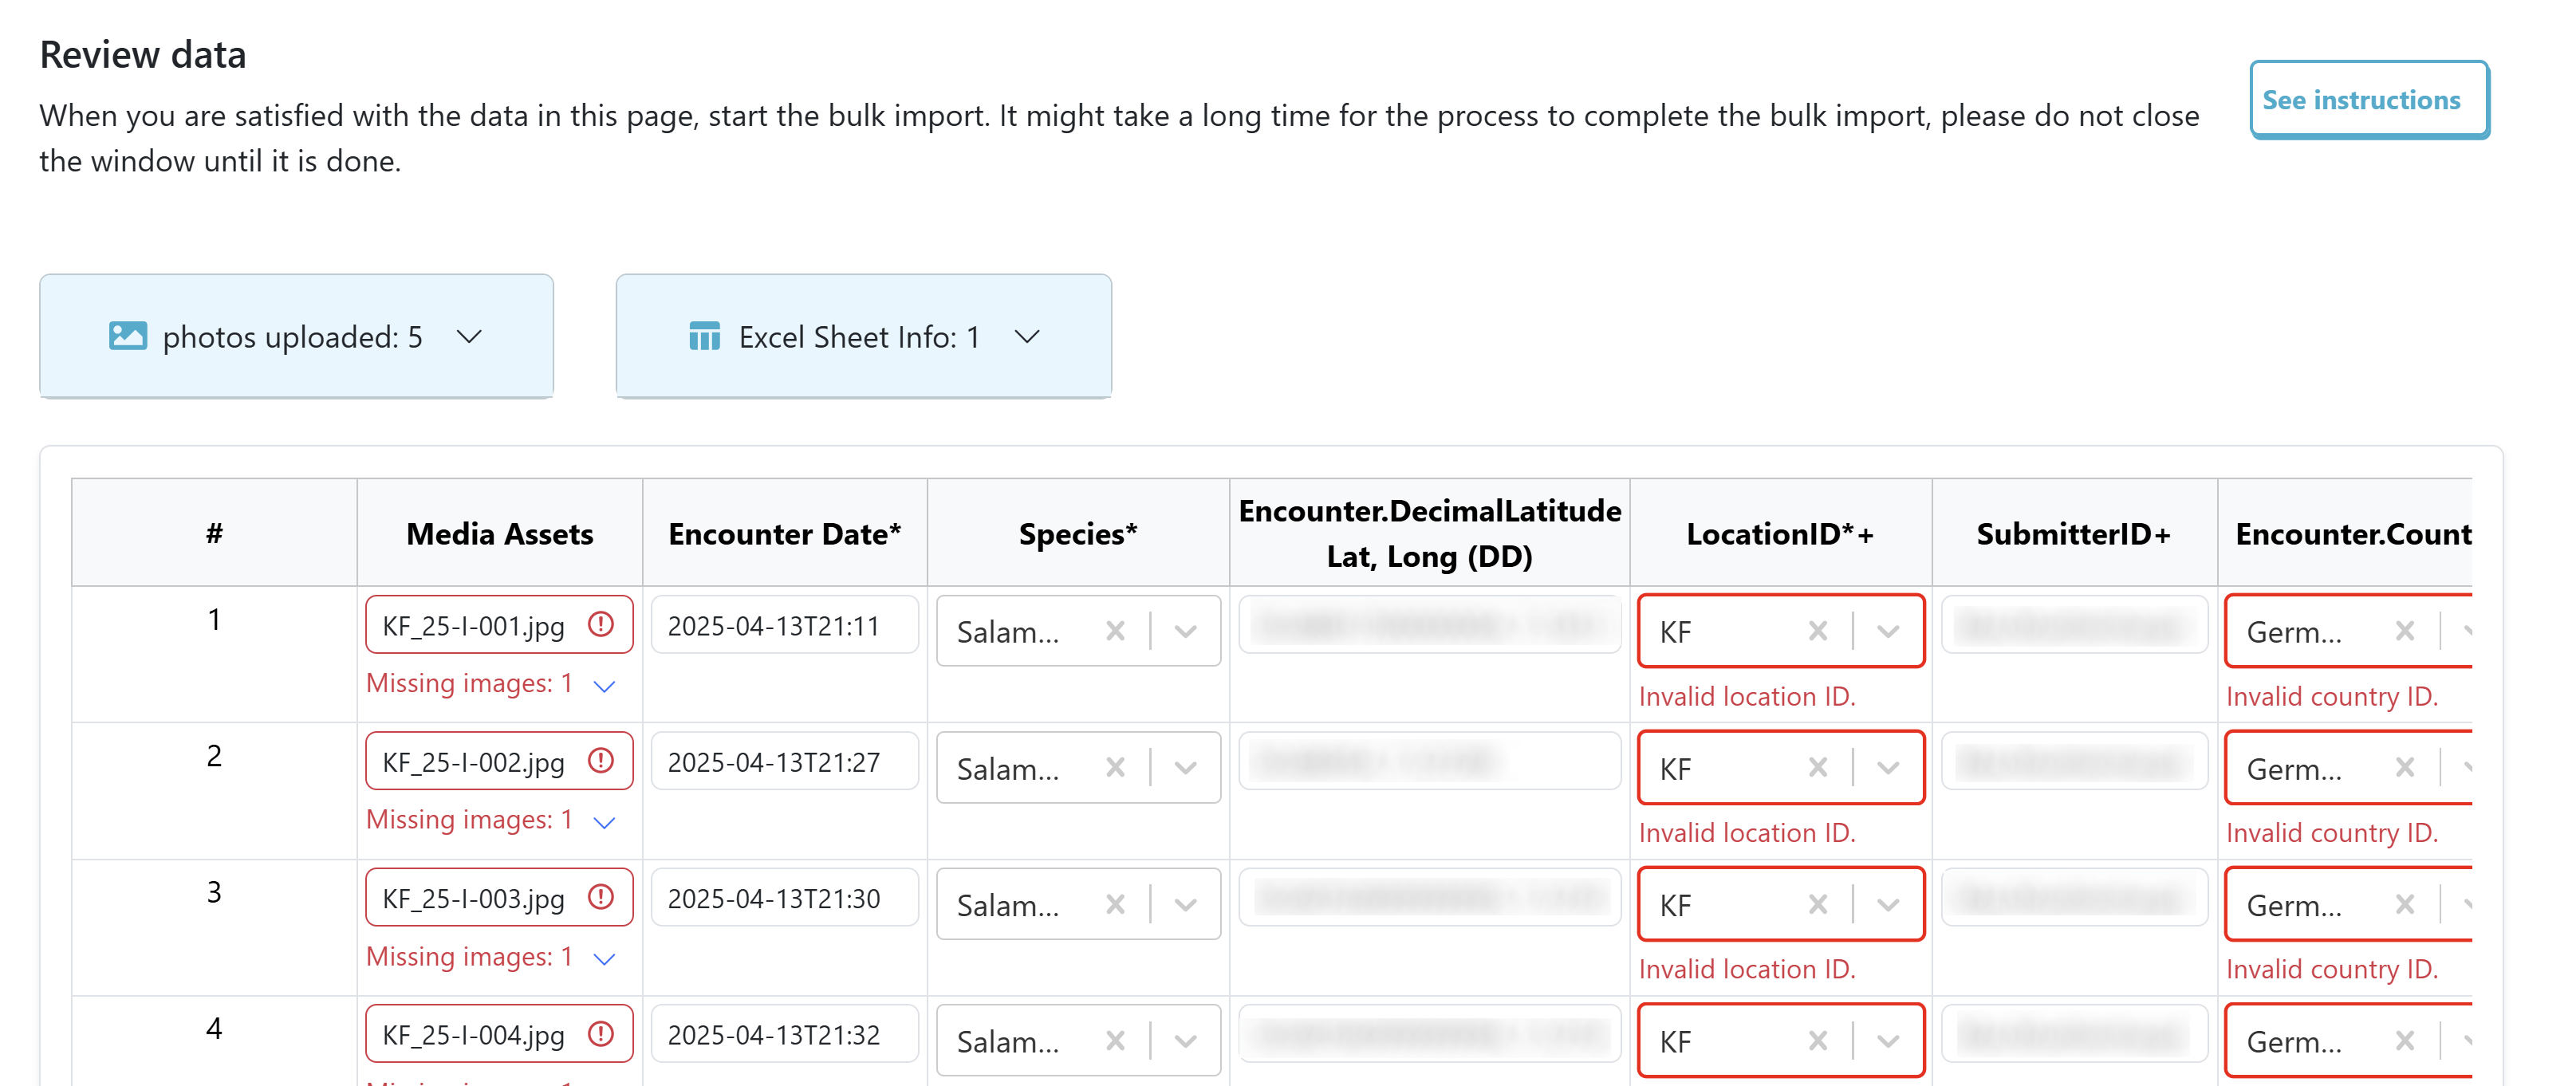
Task: Open the Species dropdown in row 3
Action: click(x=1185, y=904)
